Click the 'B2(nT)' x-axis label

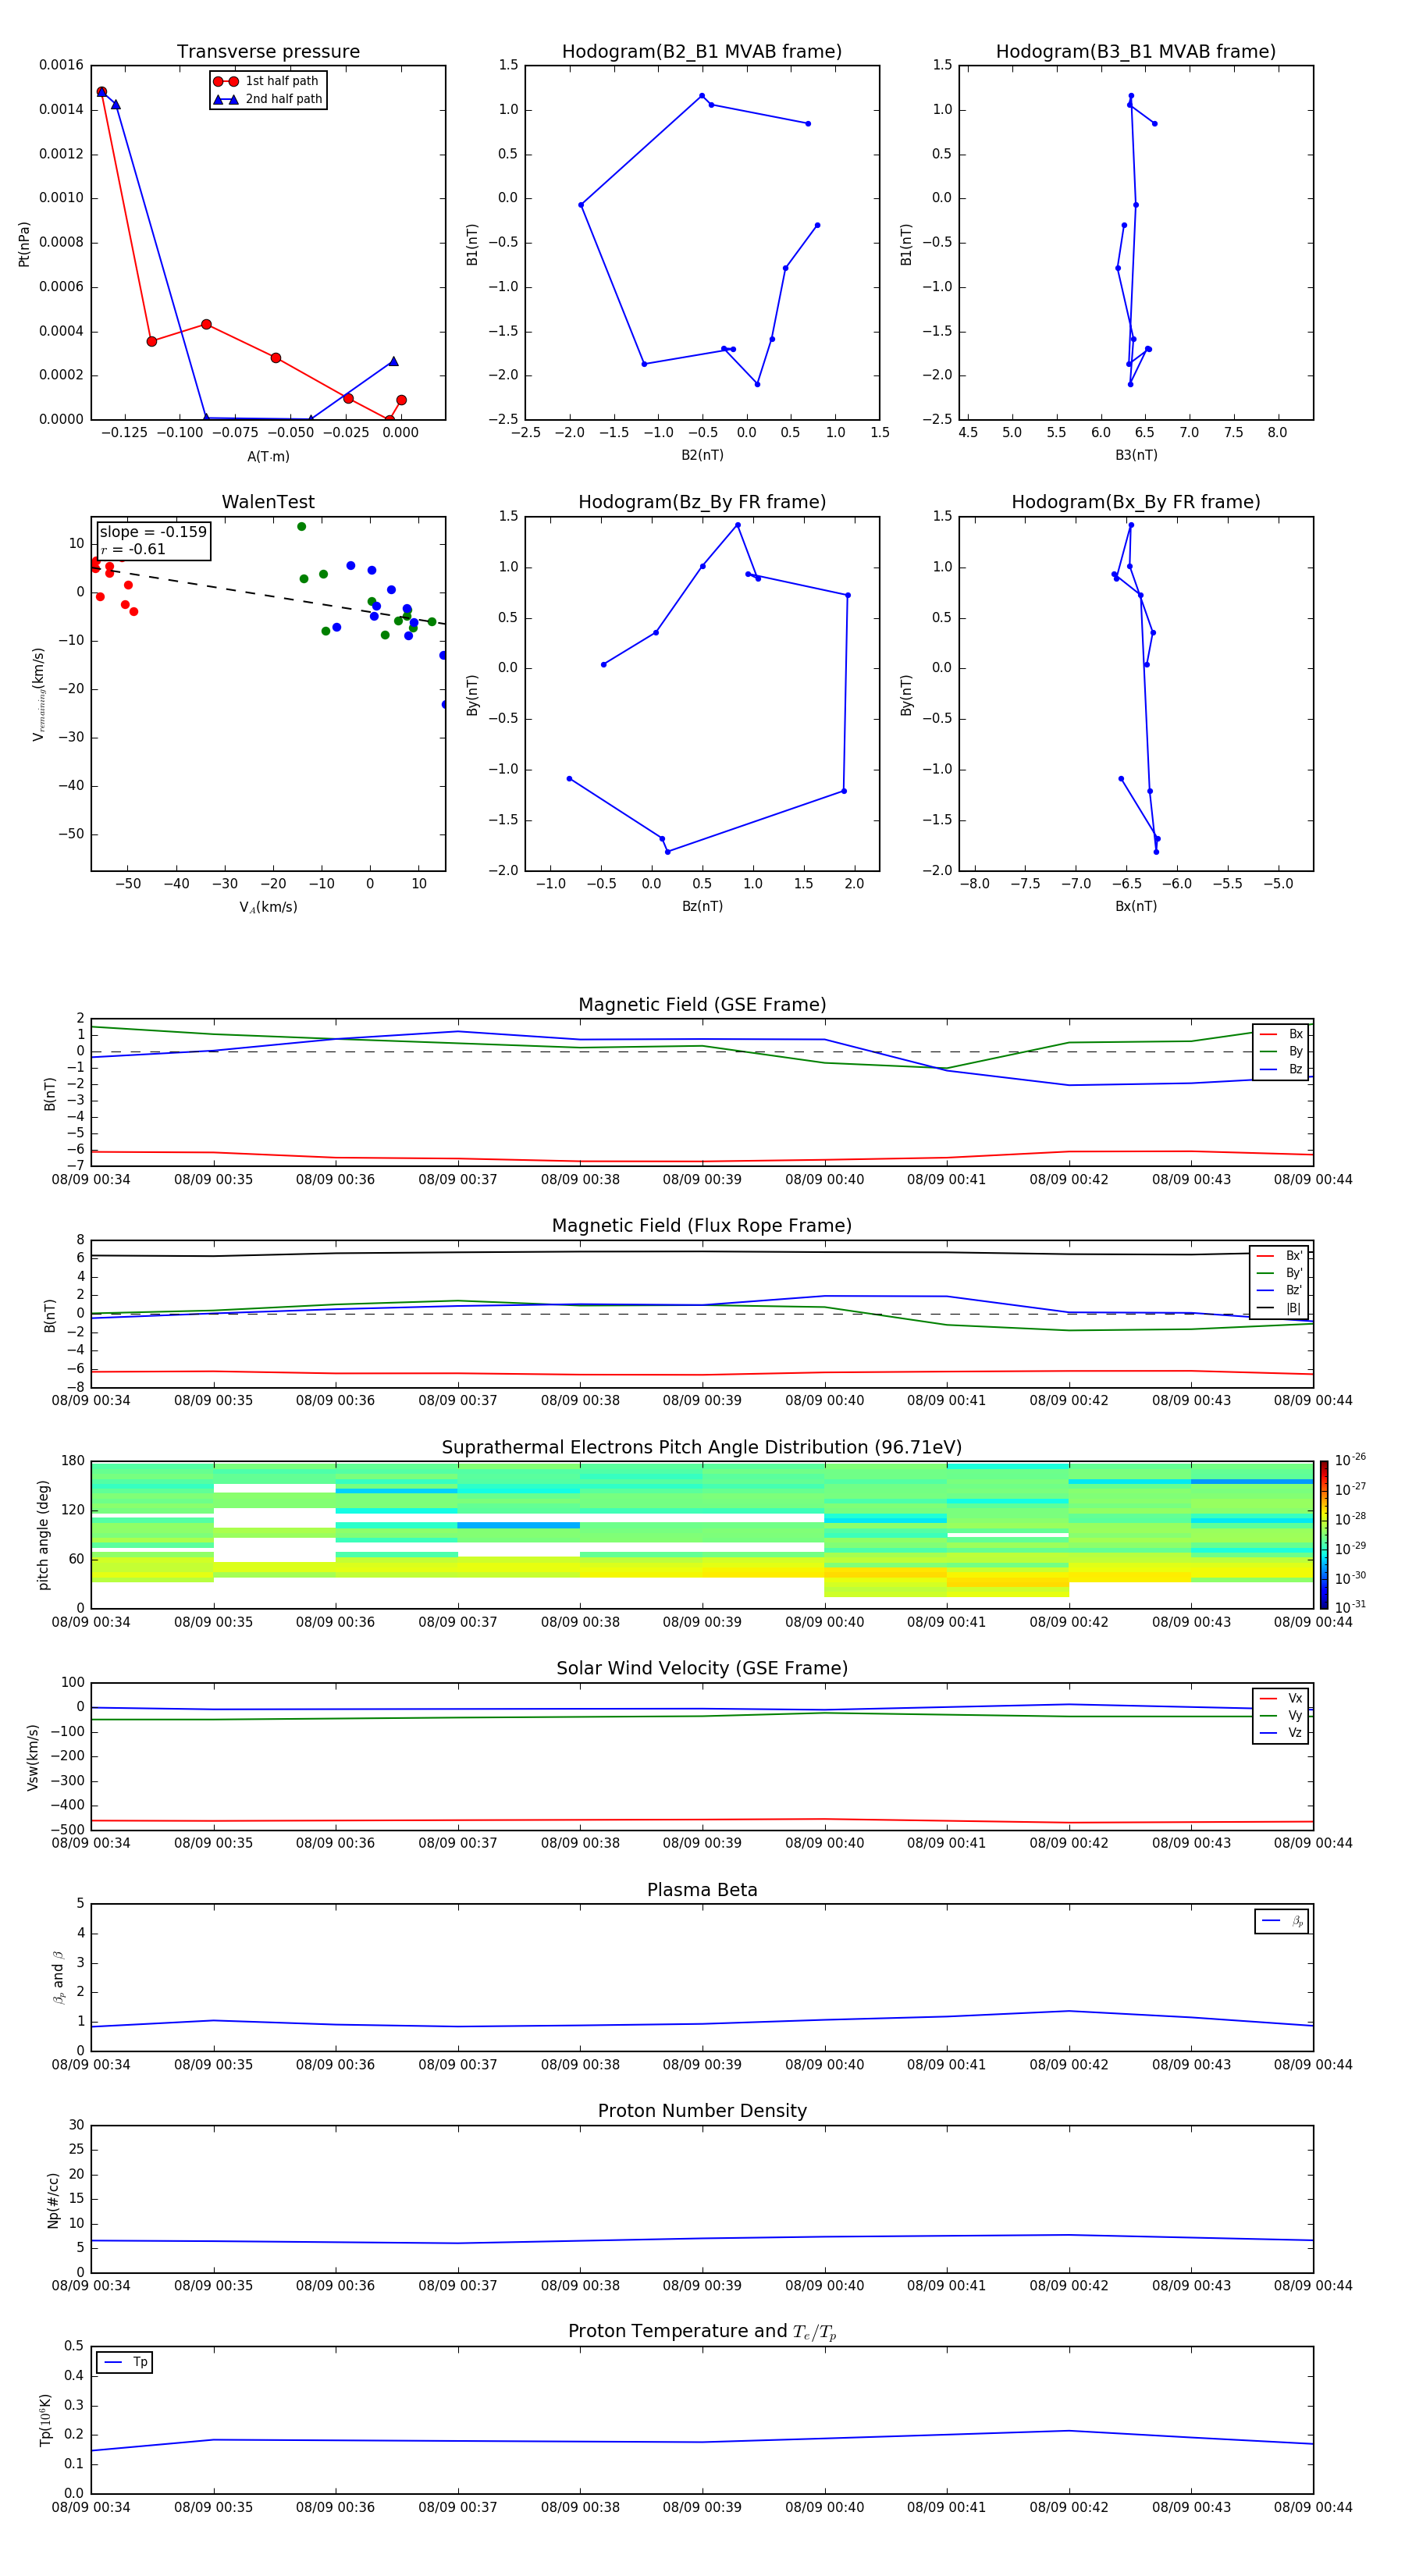[702, 455]
